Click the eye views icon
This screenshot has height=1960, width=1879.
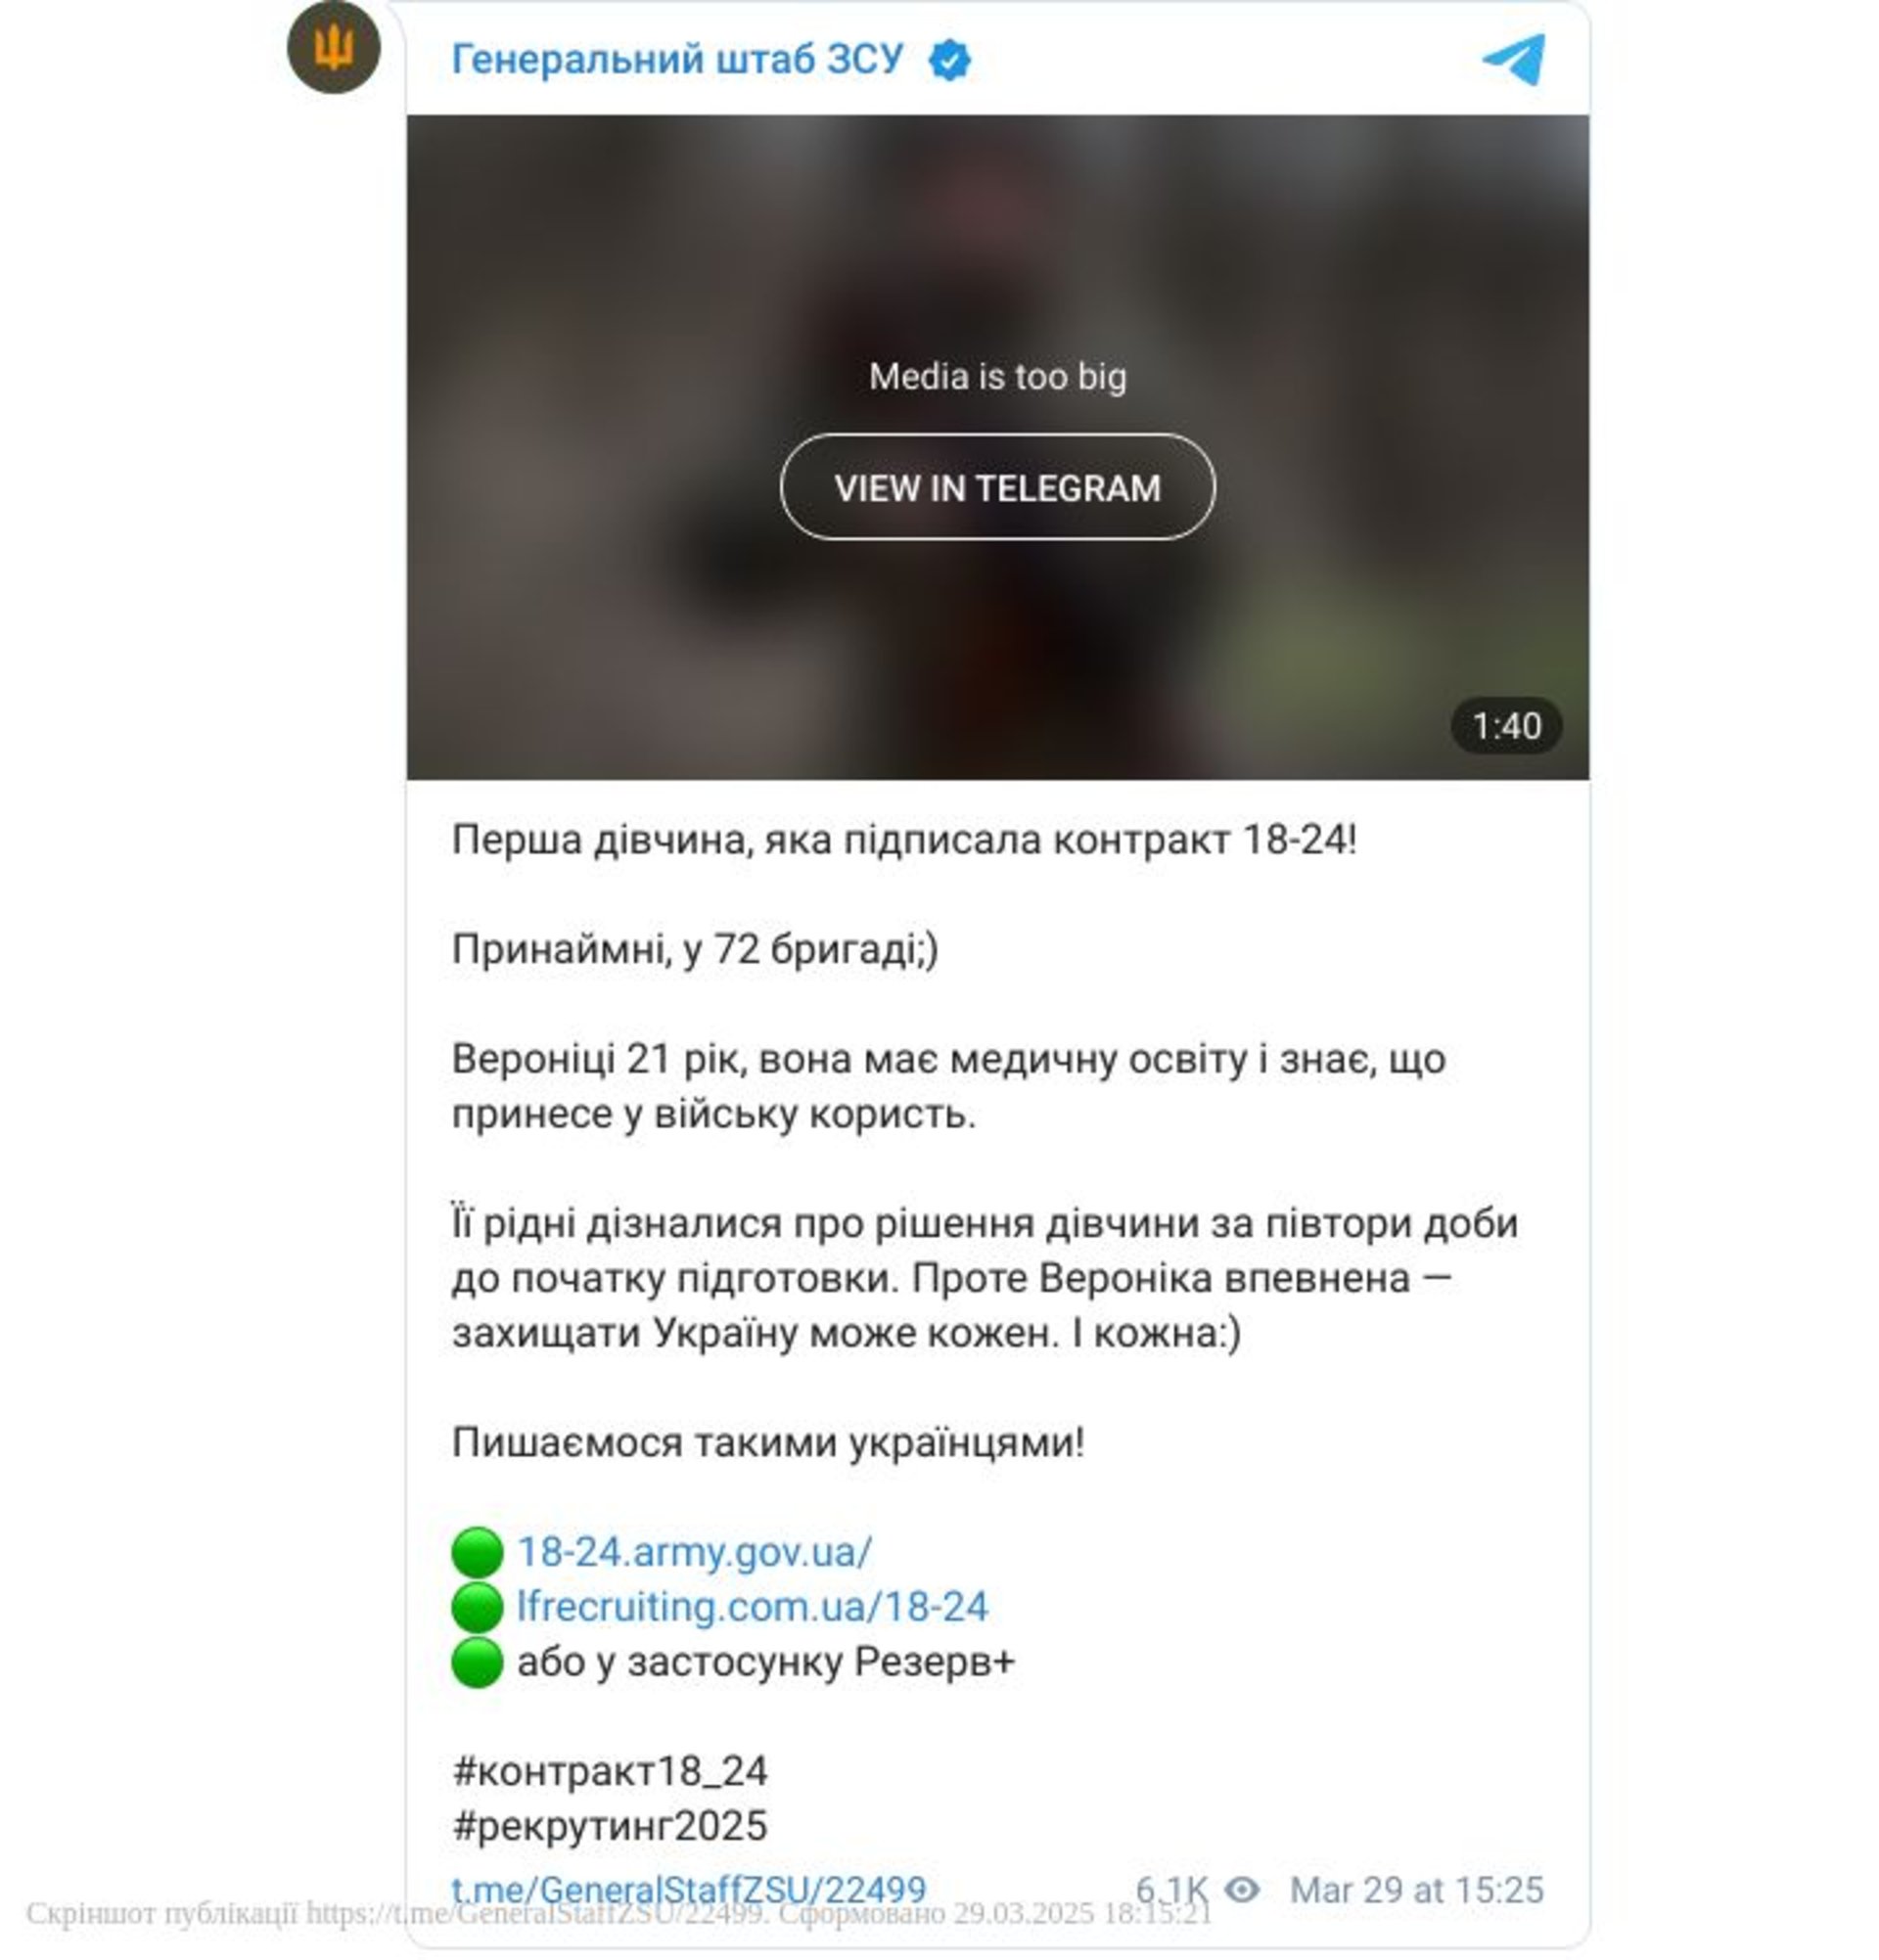point(1242,1889)
